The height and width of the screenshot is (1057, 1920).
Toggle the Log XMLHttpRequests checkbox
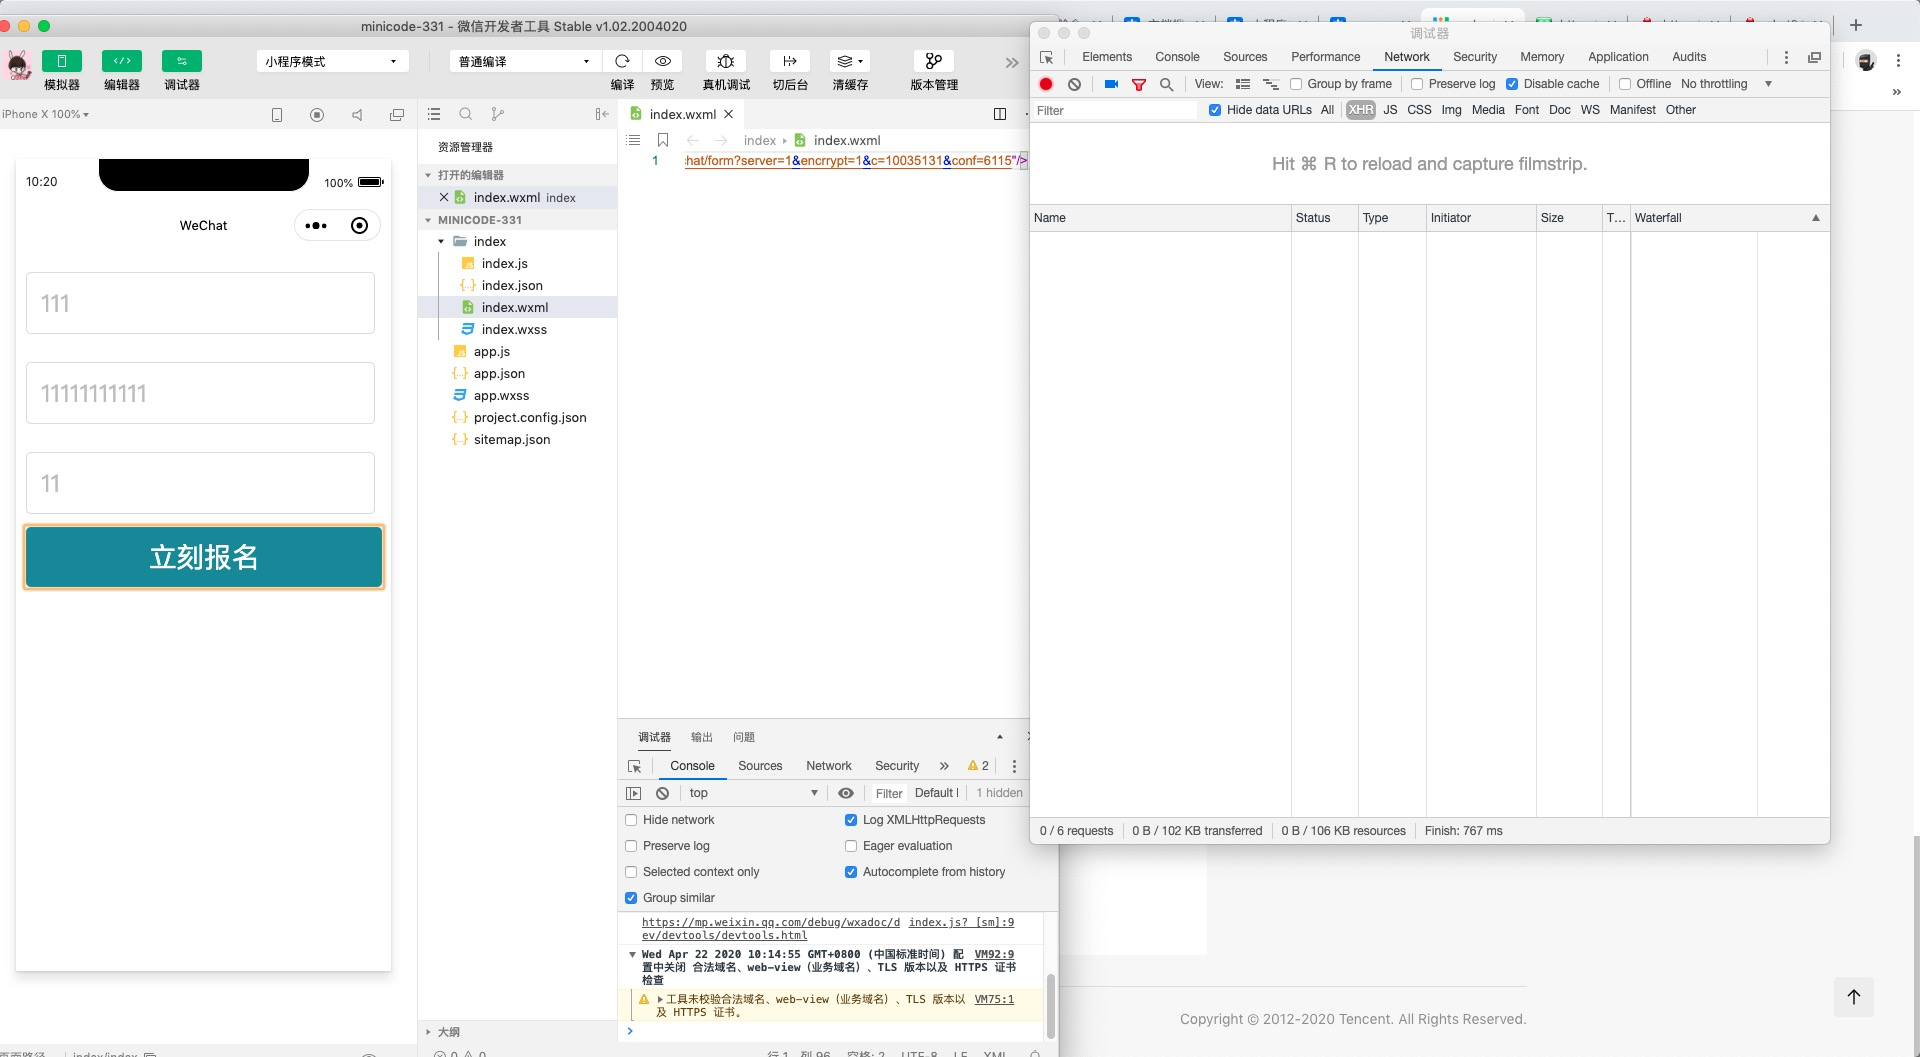(851, 820)
